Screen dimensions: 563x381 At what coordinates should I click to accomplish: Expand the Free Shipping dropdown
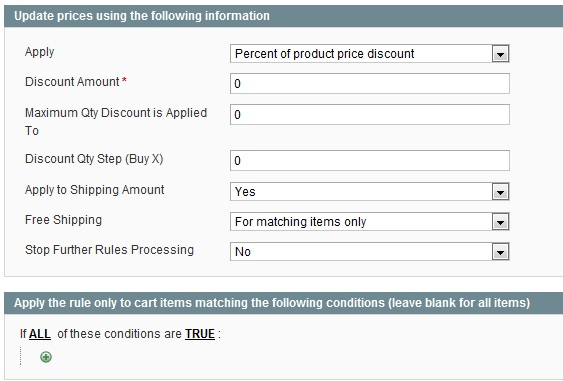[369, 222]
